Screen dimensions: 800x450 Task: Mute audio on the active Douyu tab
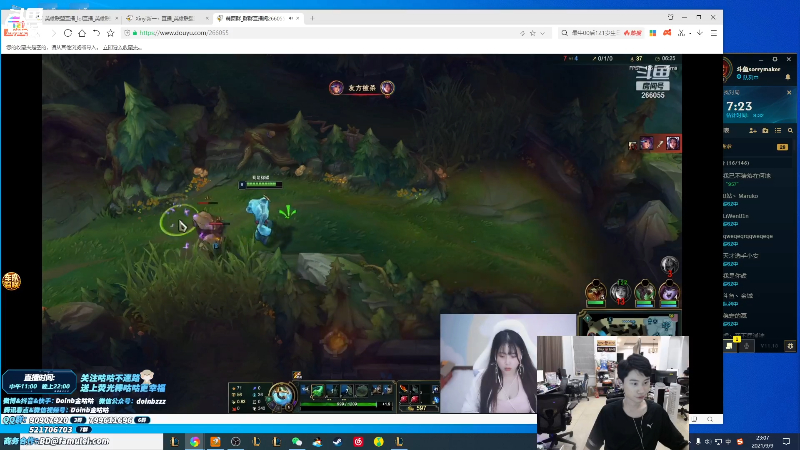tap(291, 18)
